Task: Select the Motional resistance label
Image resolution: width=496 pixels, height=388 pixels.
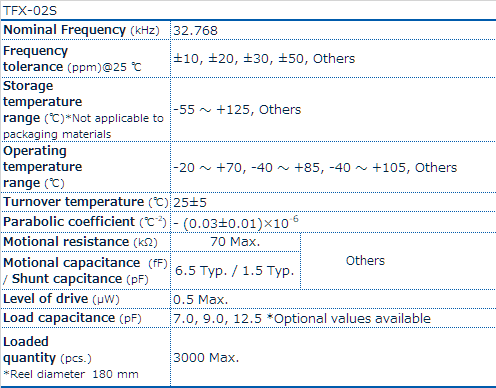Action: [80, 242]
